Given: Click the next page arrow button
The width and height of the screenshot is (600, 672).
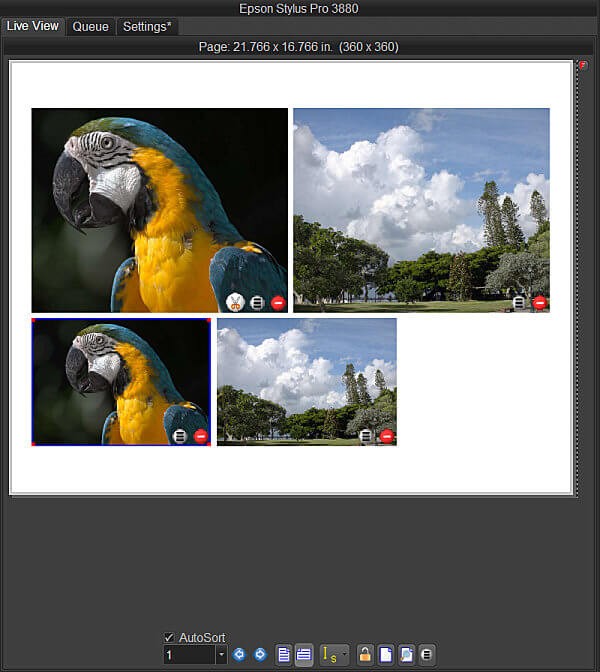Looking at the screenshot, I should 260,654.
